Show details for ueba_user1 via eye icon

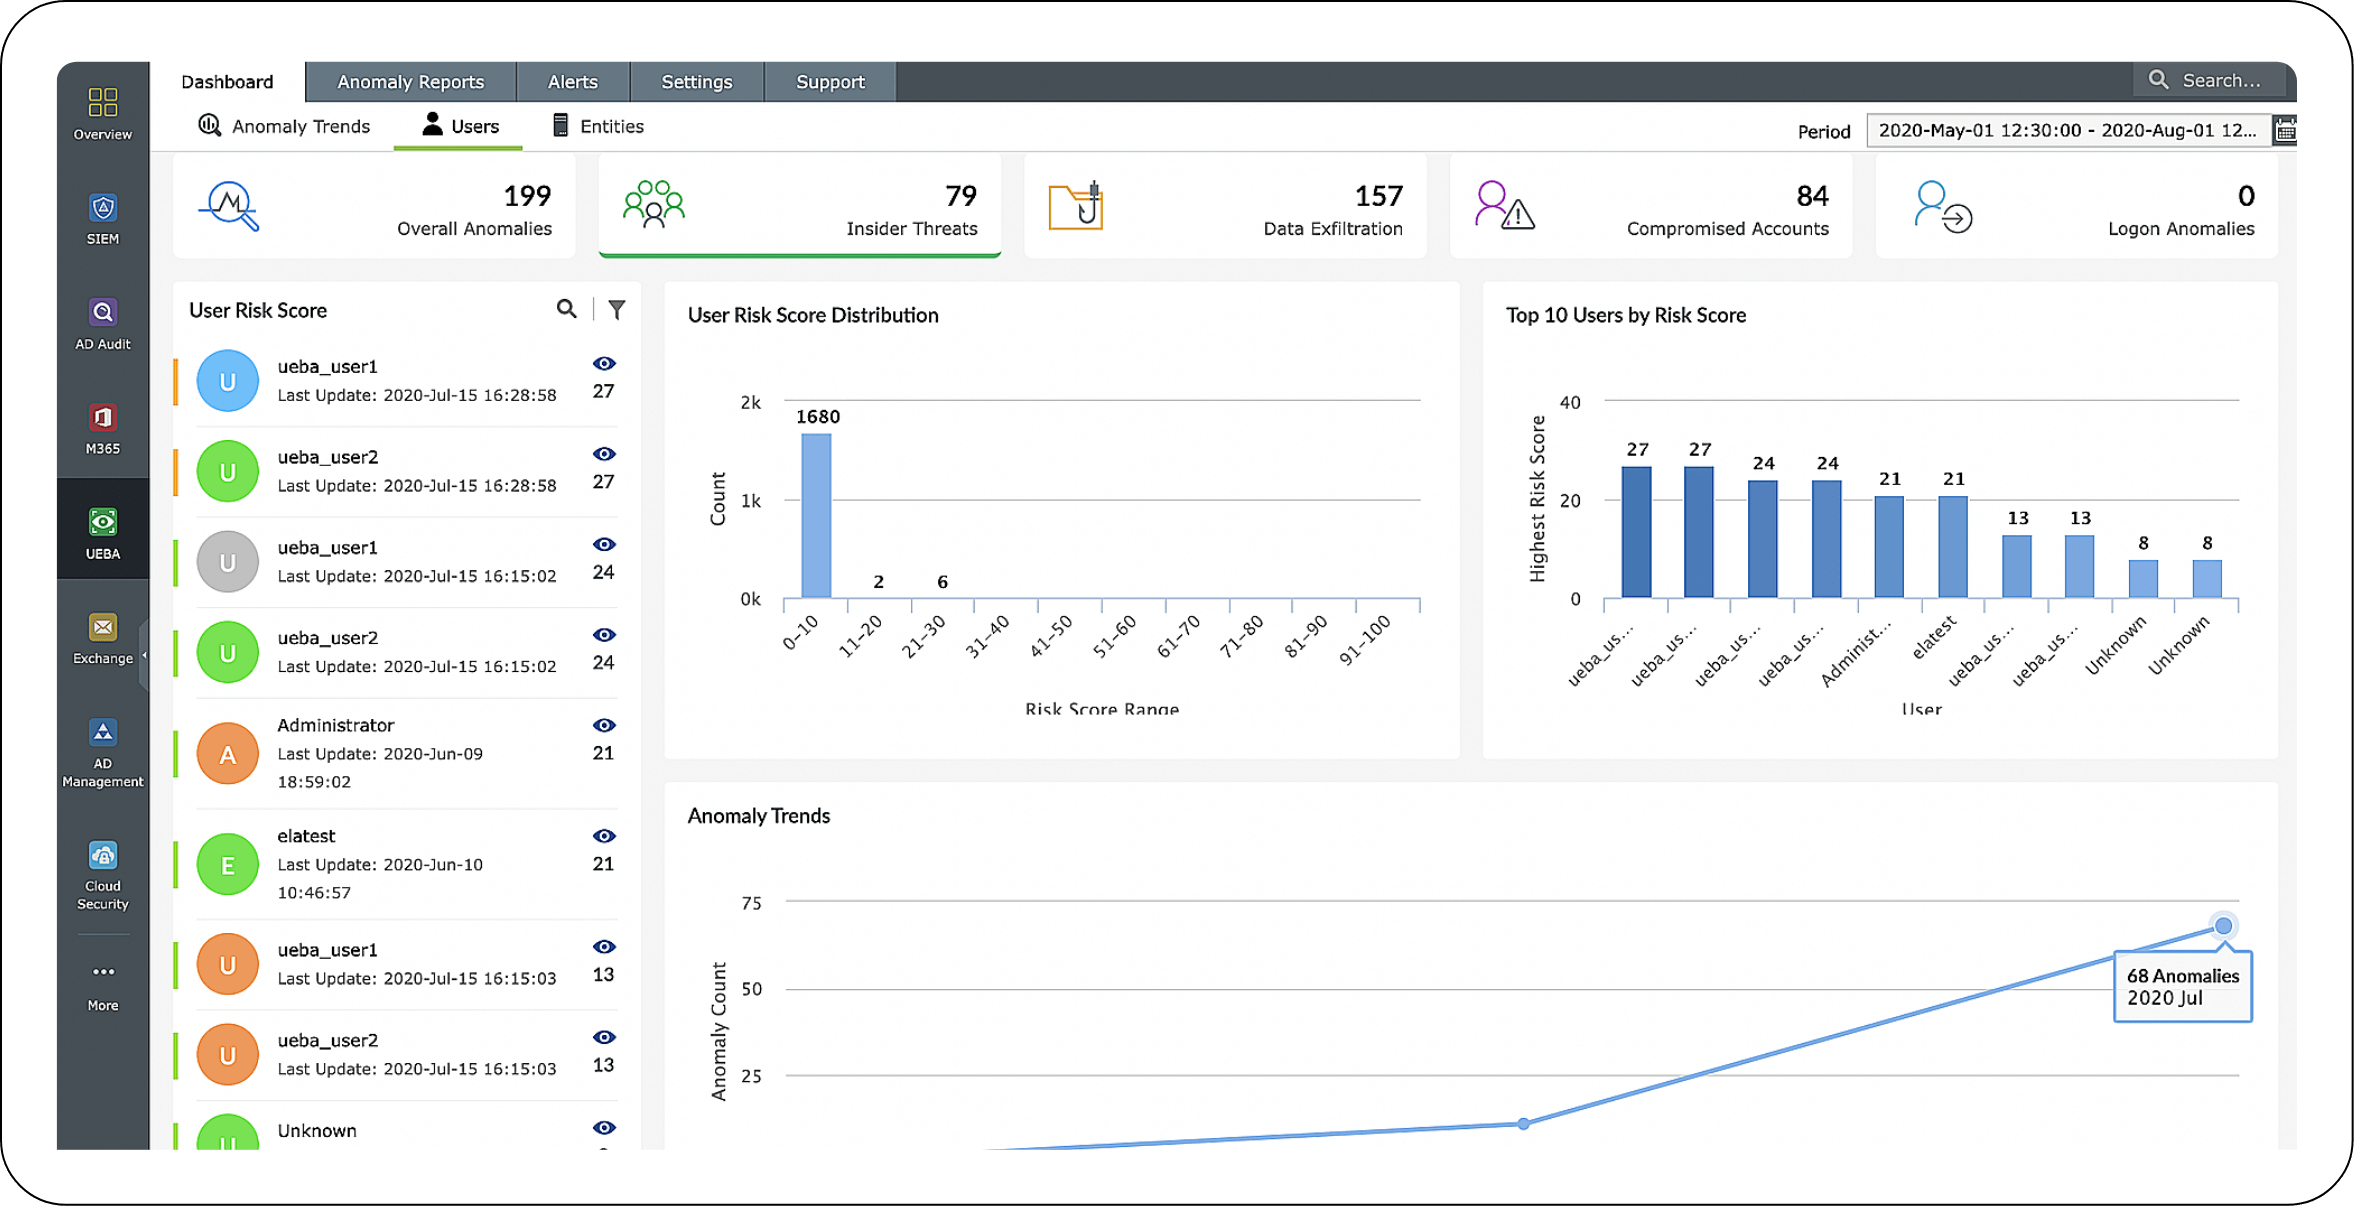[604, 362]
